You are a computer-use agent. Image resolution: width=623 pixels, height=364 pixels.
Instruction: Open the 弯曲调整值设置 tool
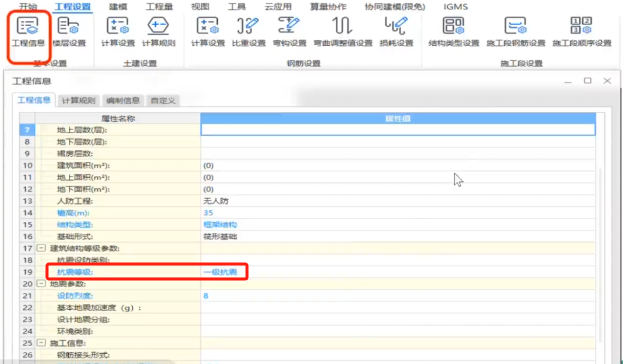(343, 32)
